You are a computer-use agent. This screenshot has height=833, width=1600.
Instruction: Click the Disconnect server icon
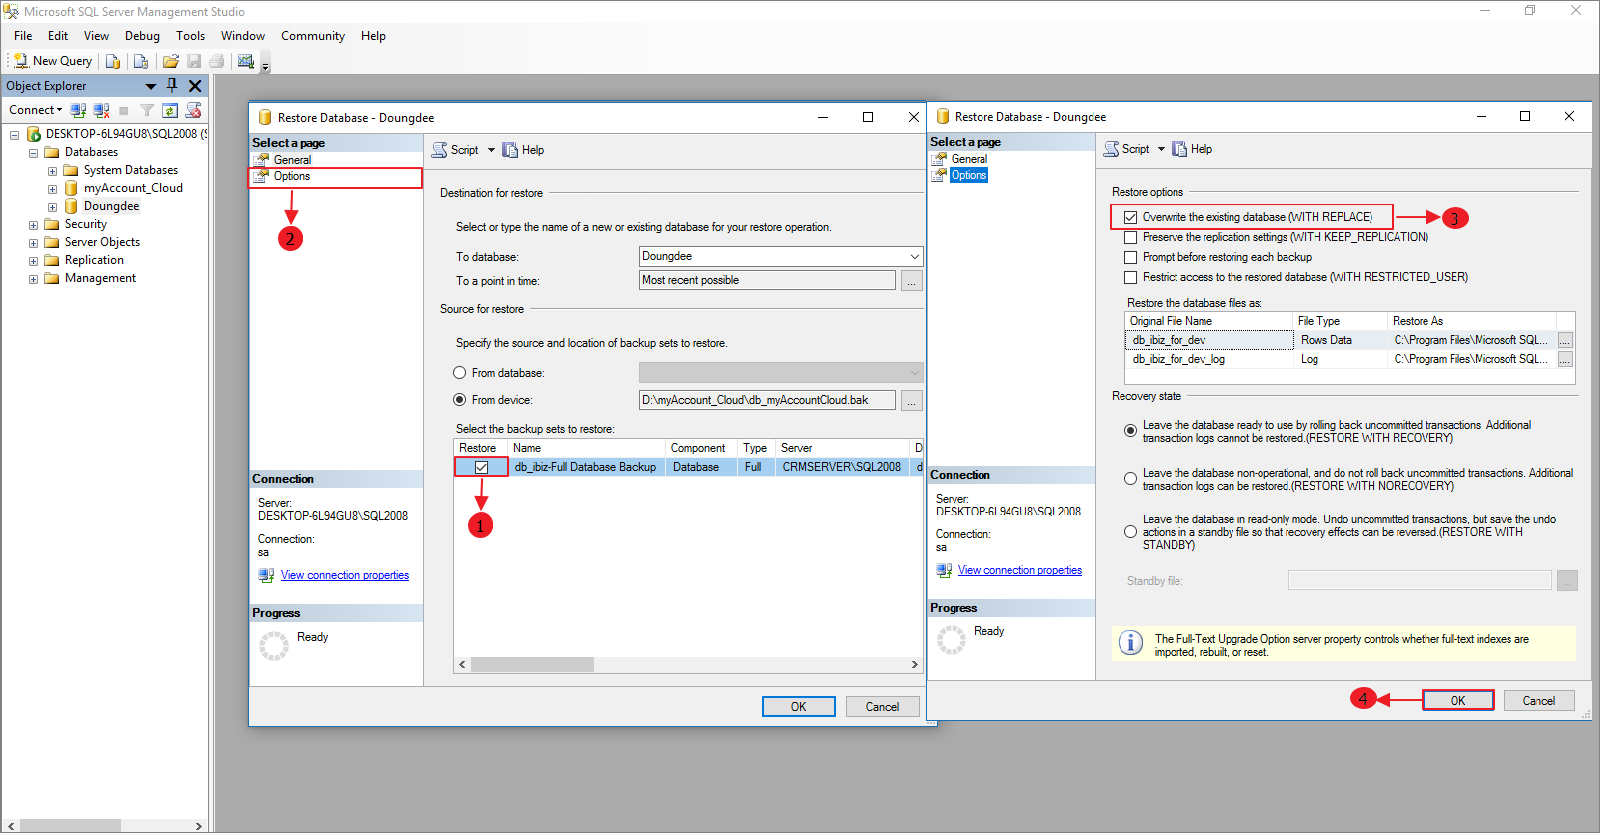pyautogui.click(x=101, y=110)
